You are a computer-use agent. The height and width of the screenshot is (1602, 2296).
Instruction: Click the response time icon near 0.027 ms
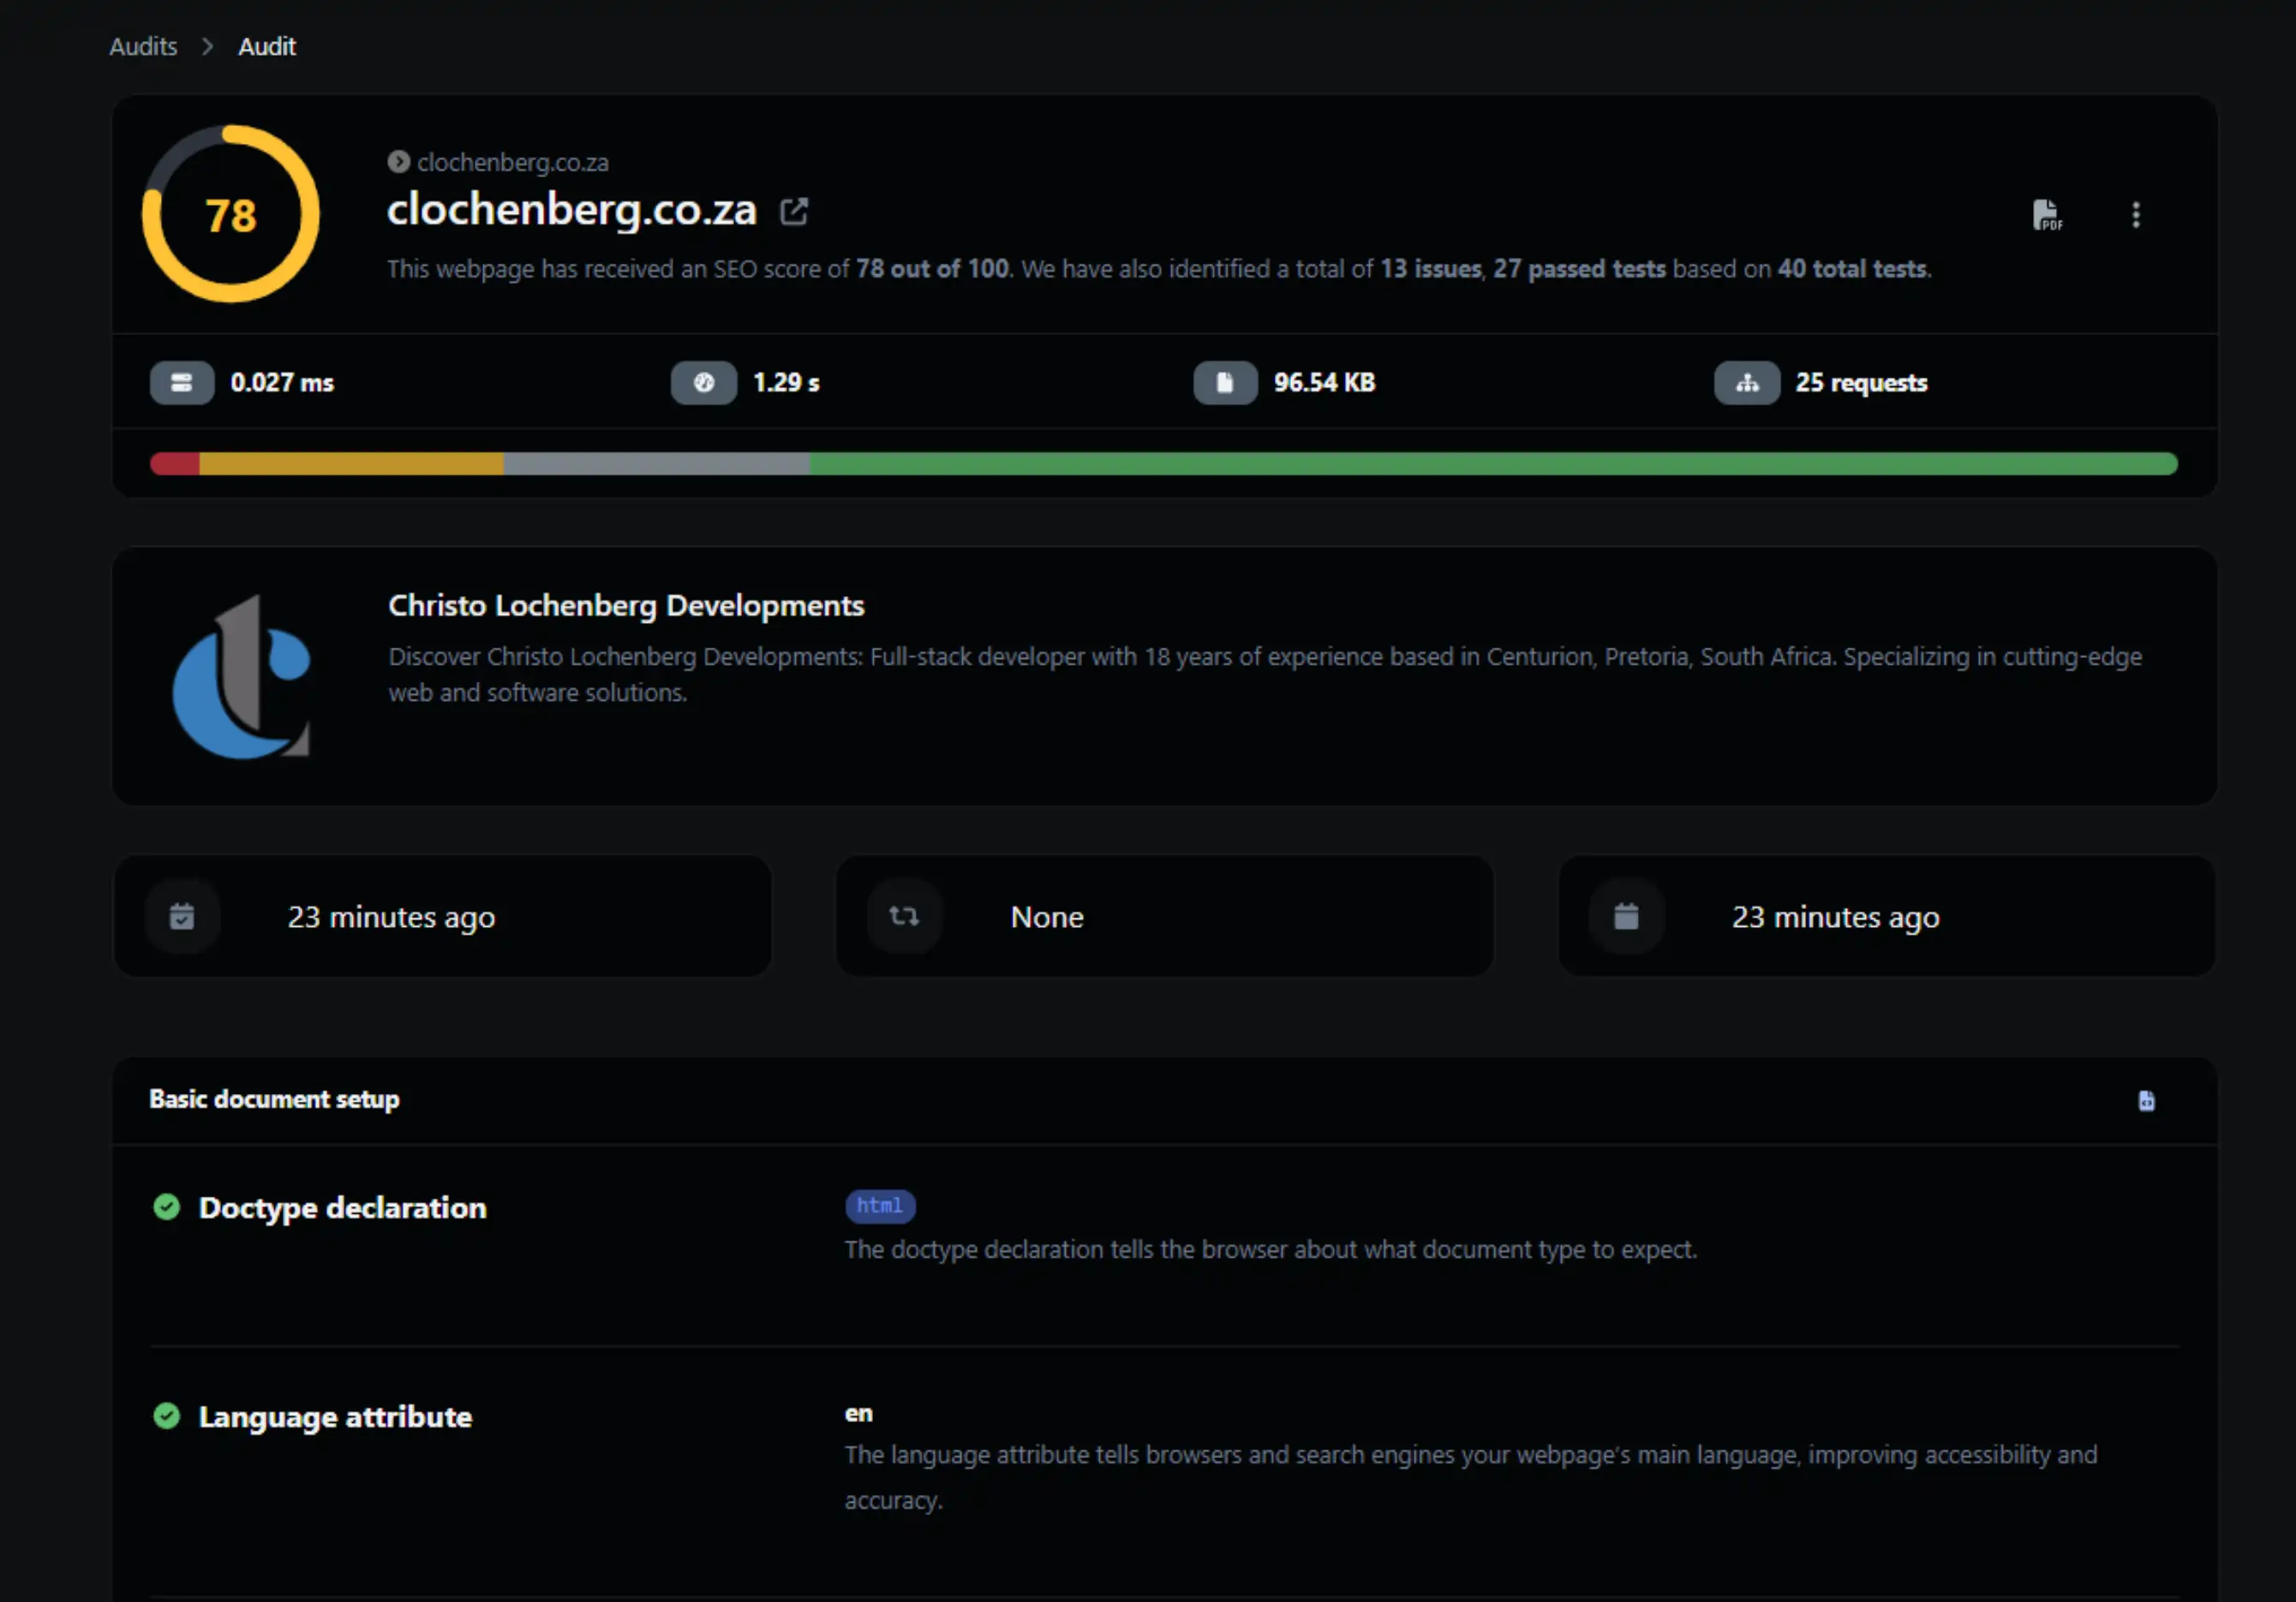point(181,382)
